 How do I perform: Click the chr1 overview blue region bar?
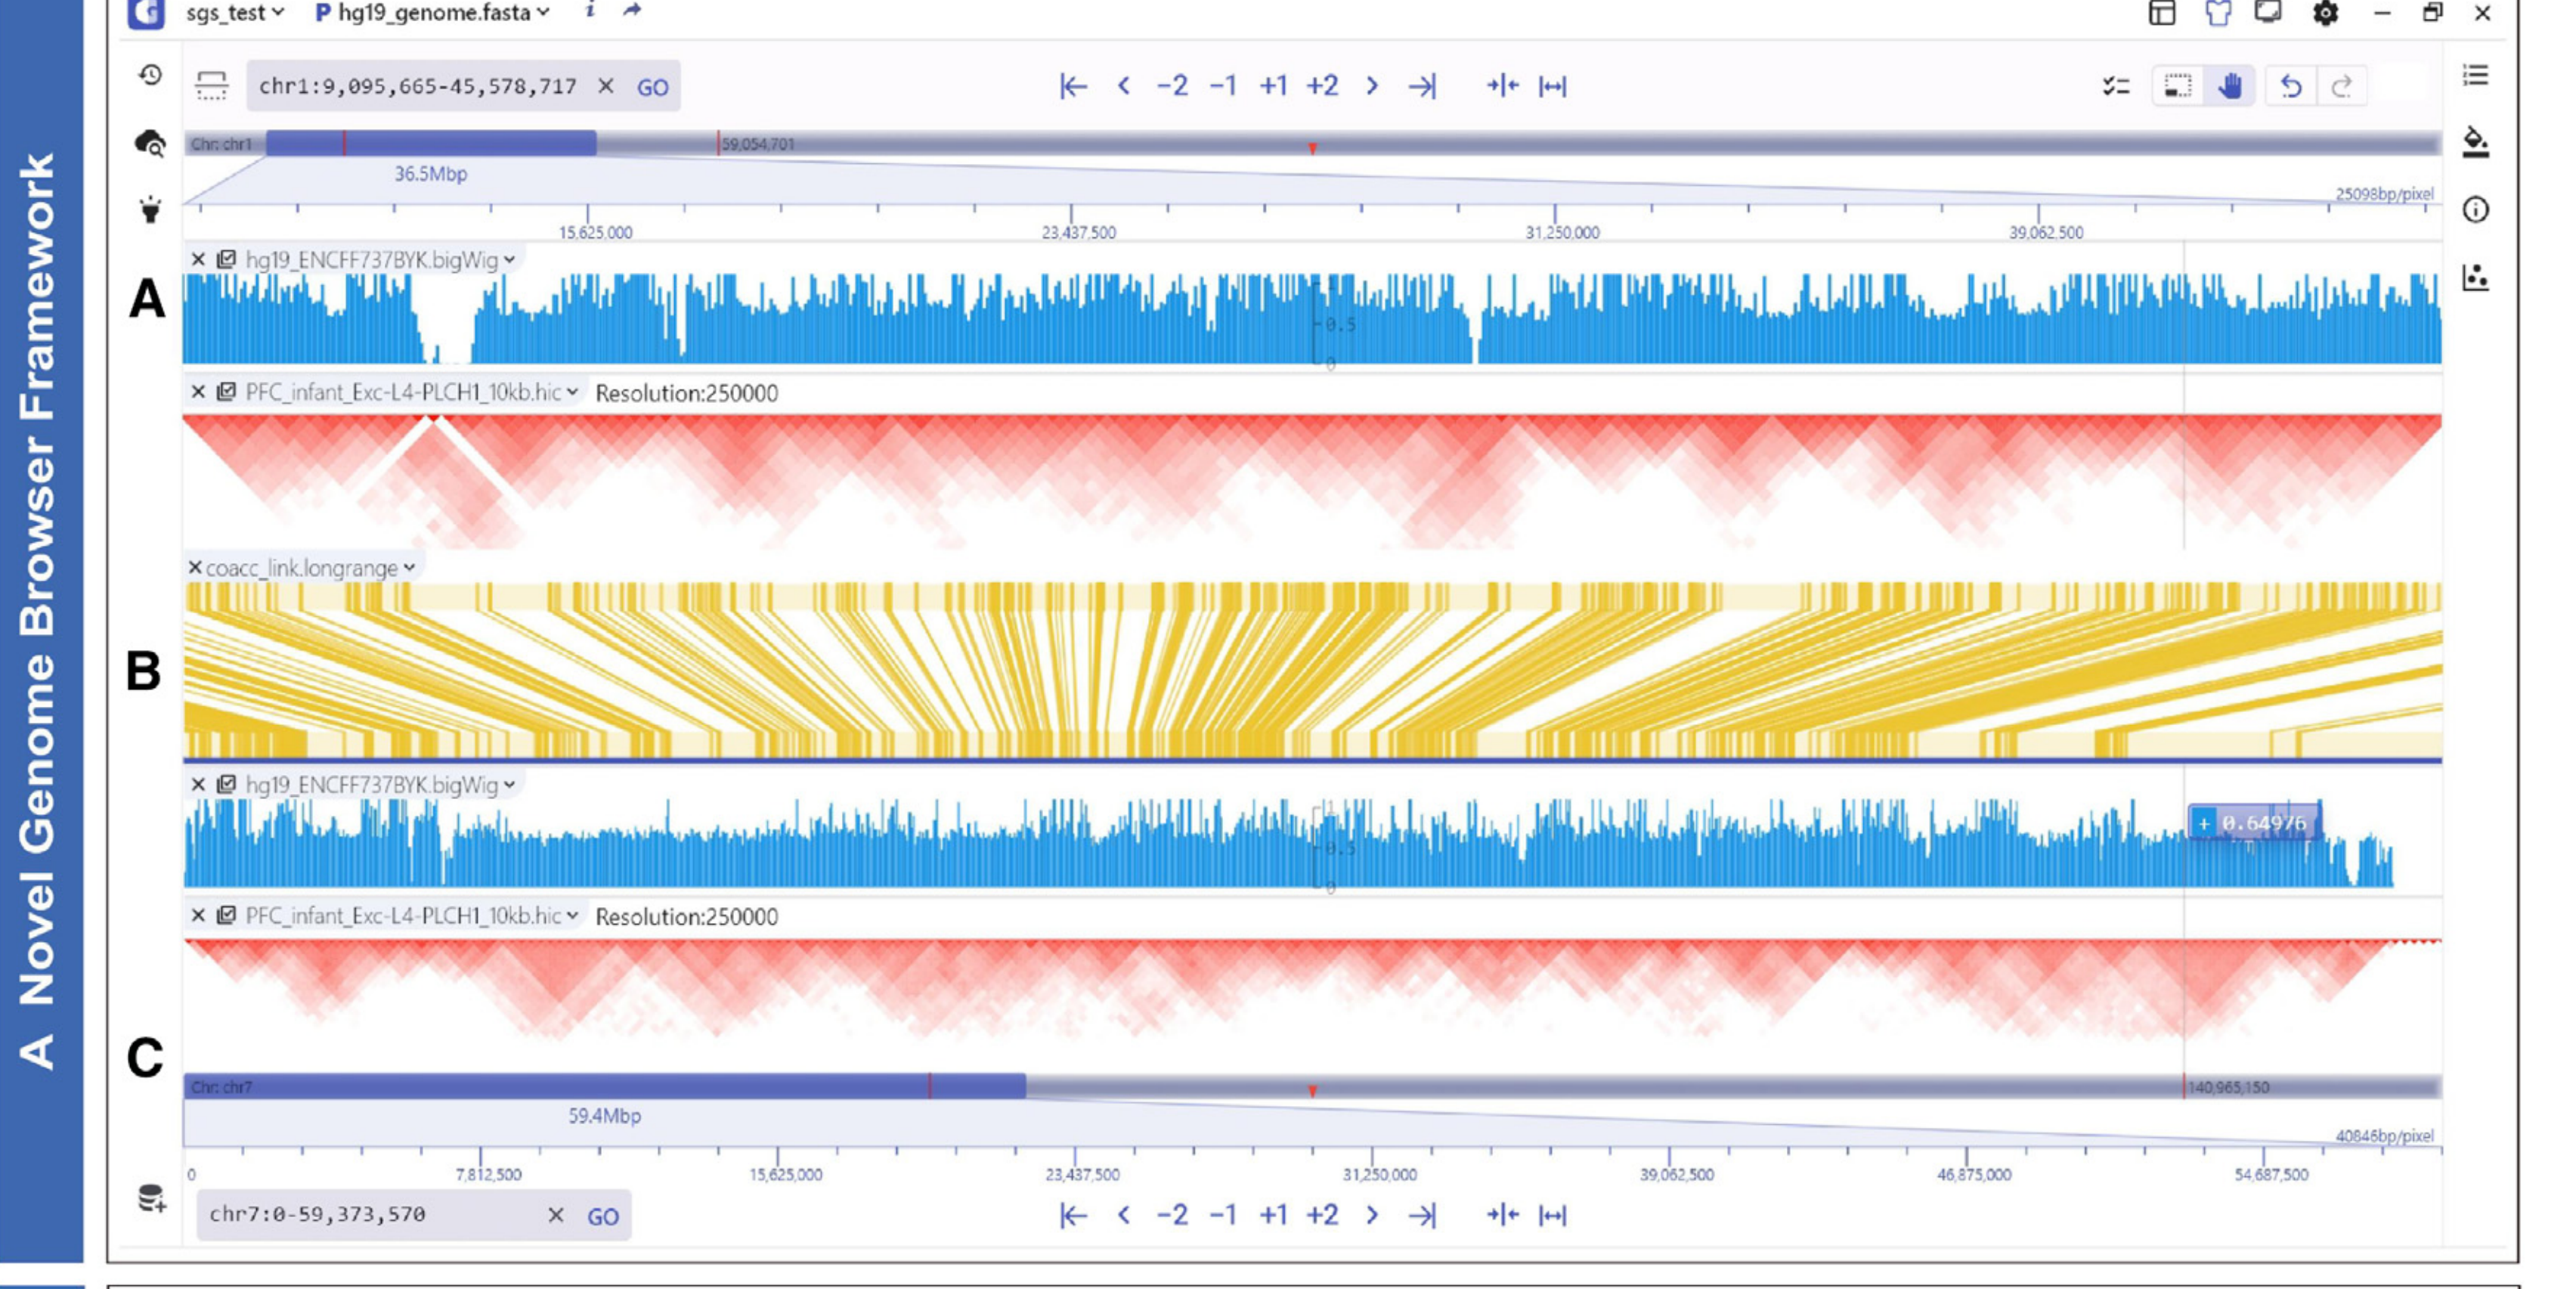(430, 144)
